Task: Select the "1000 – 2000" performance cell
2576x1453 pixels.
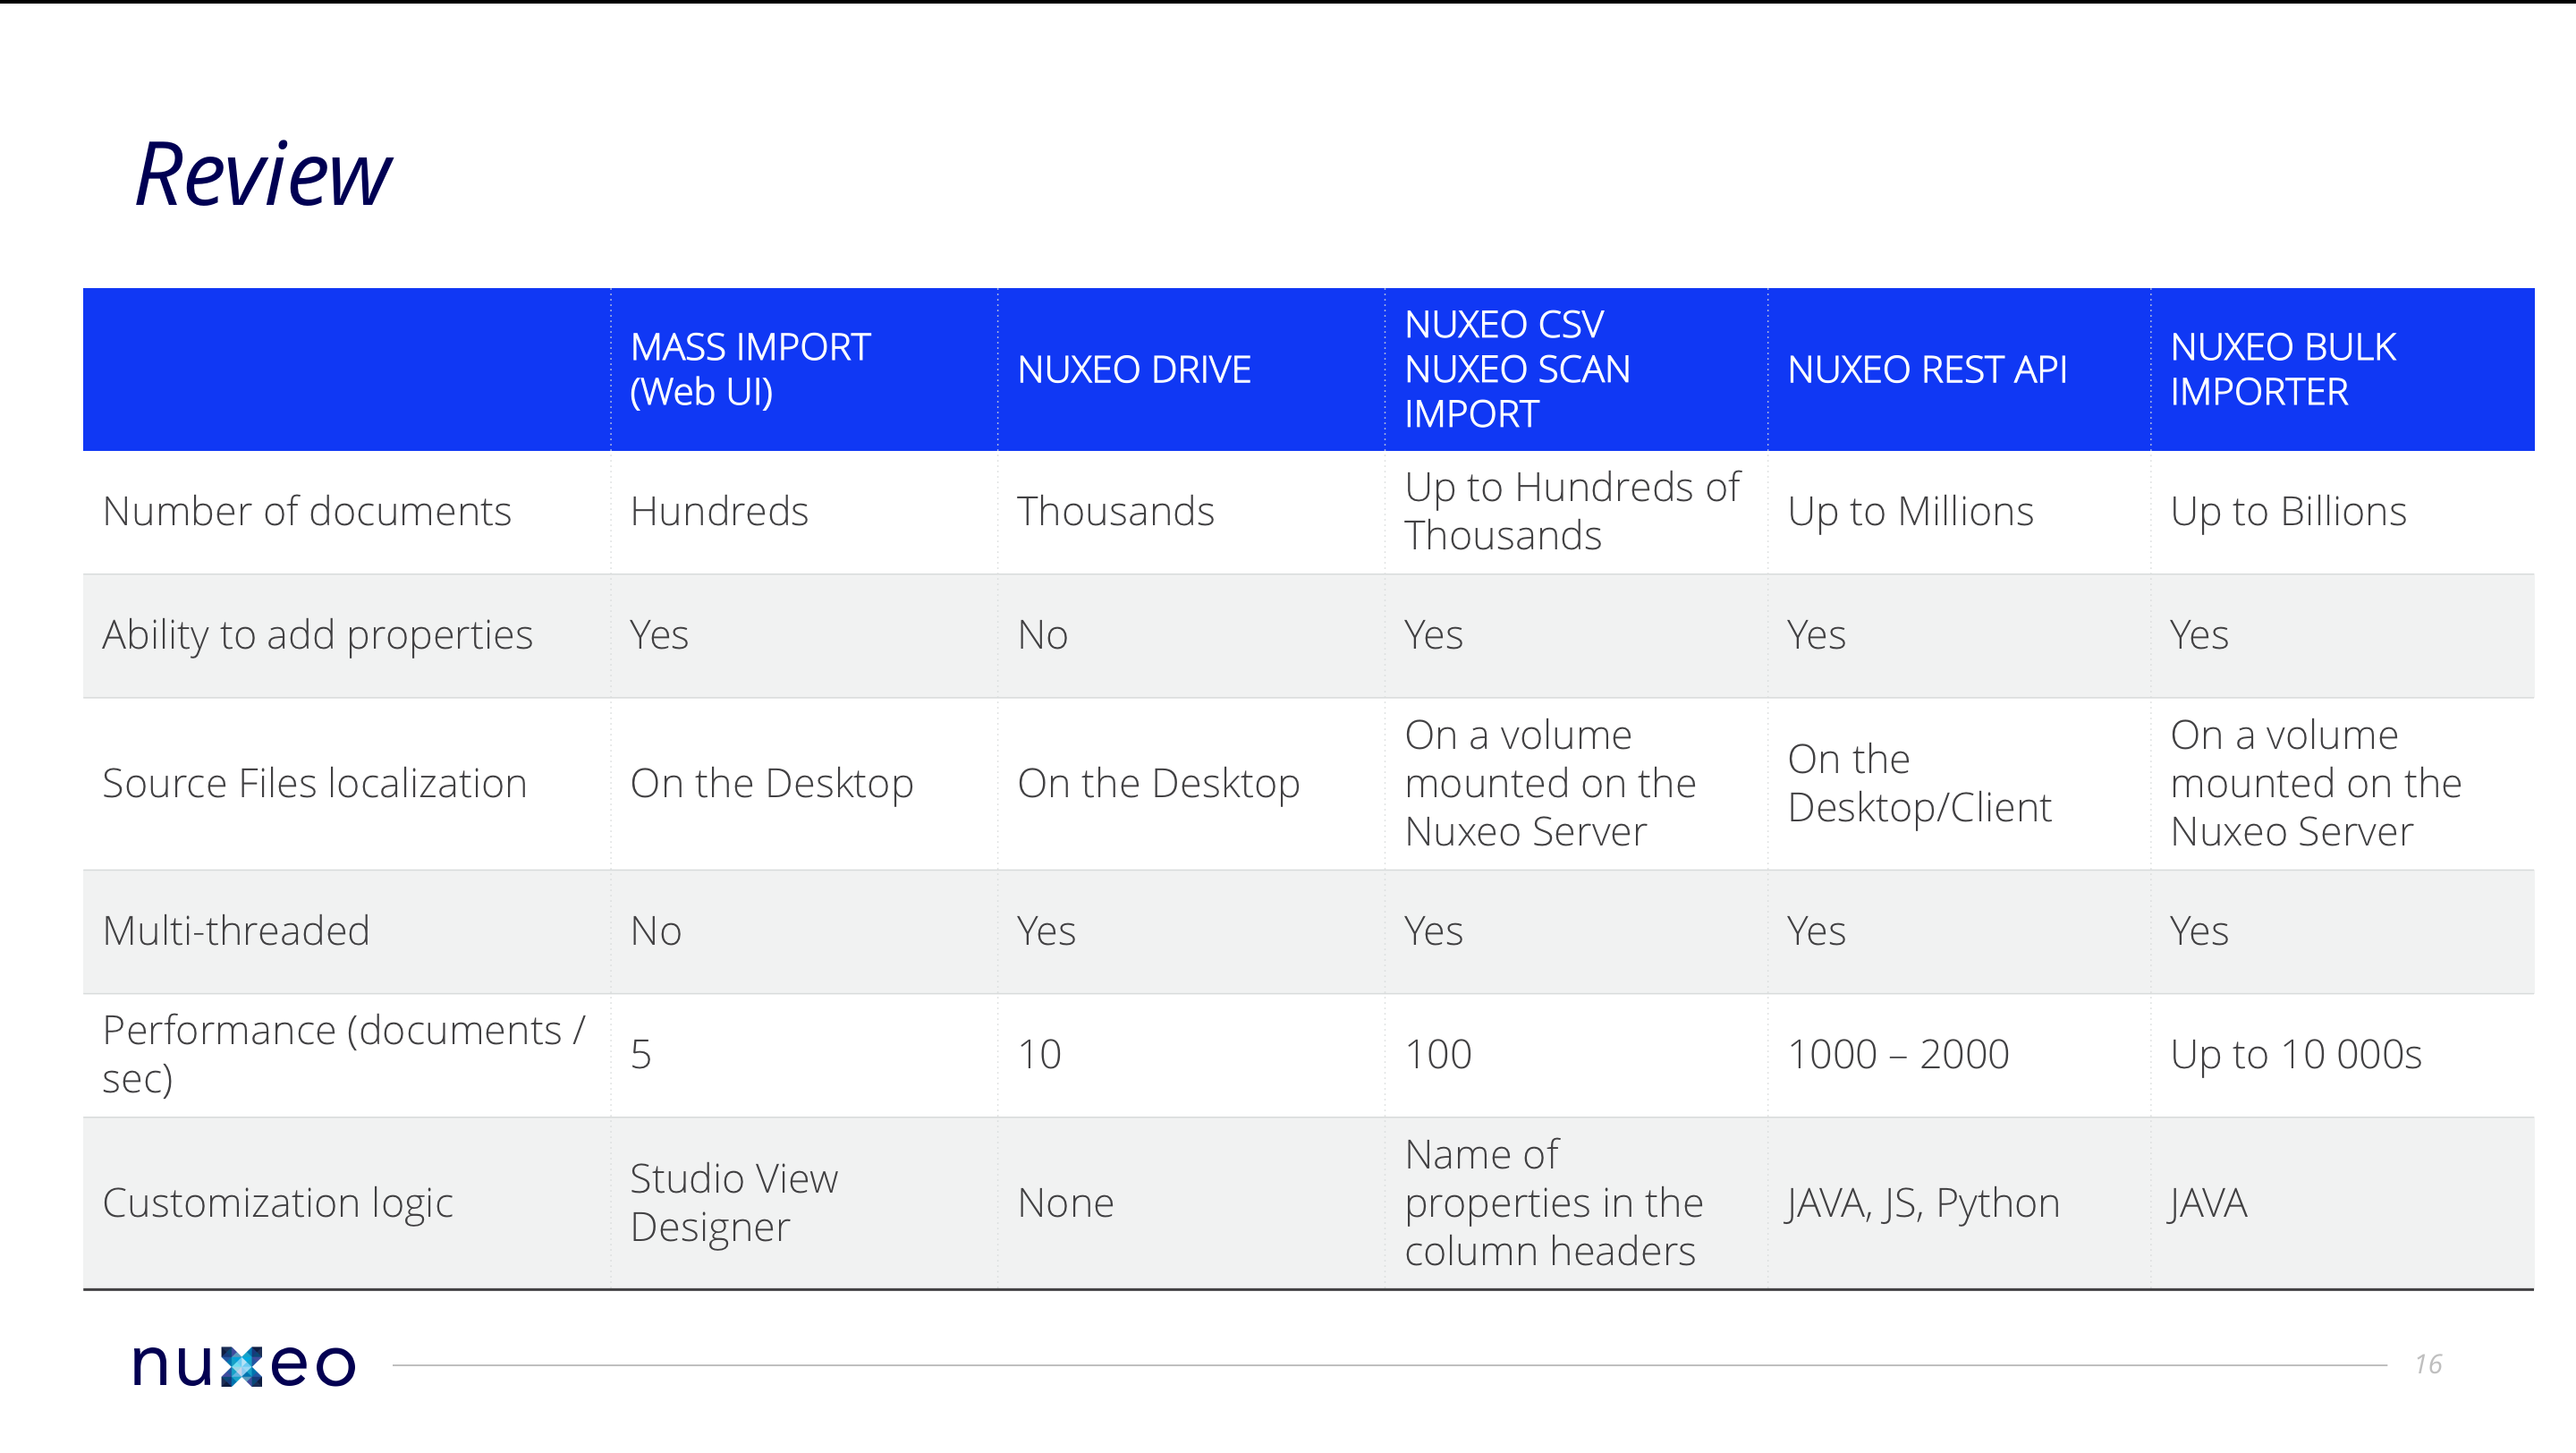Action: pyautogui.click(x=1898, y=1054)
